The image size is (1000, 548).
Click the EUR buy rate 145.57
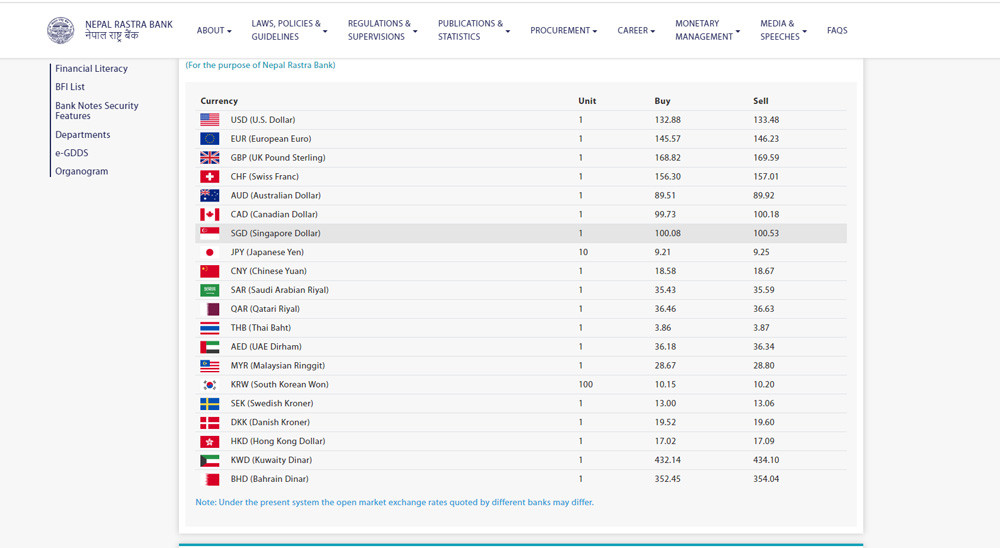pos(667,139)
